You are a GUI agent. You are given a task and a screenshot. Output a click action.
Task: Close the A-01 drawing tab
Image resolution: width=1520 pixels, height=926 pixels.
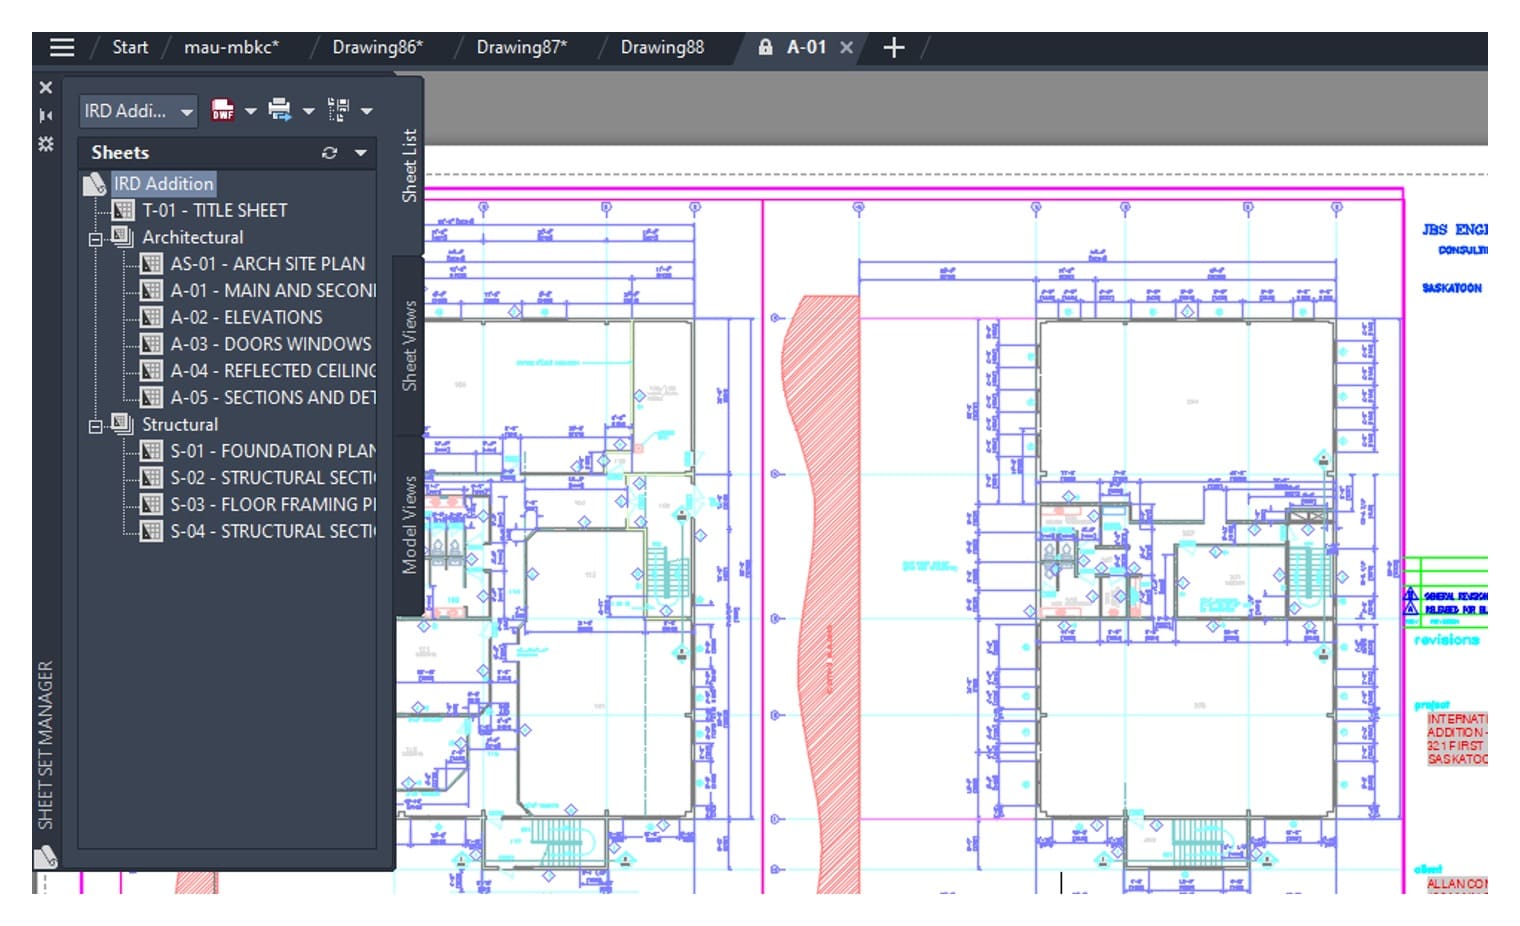coord(846,47)
